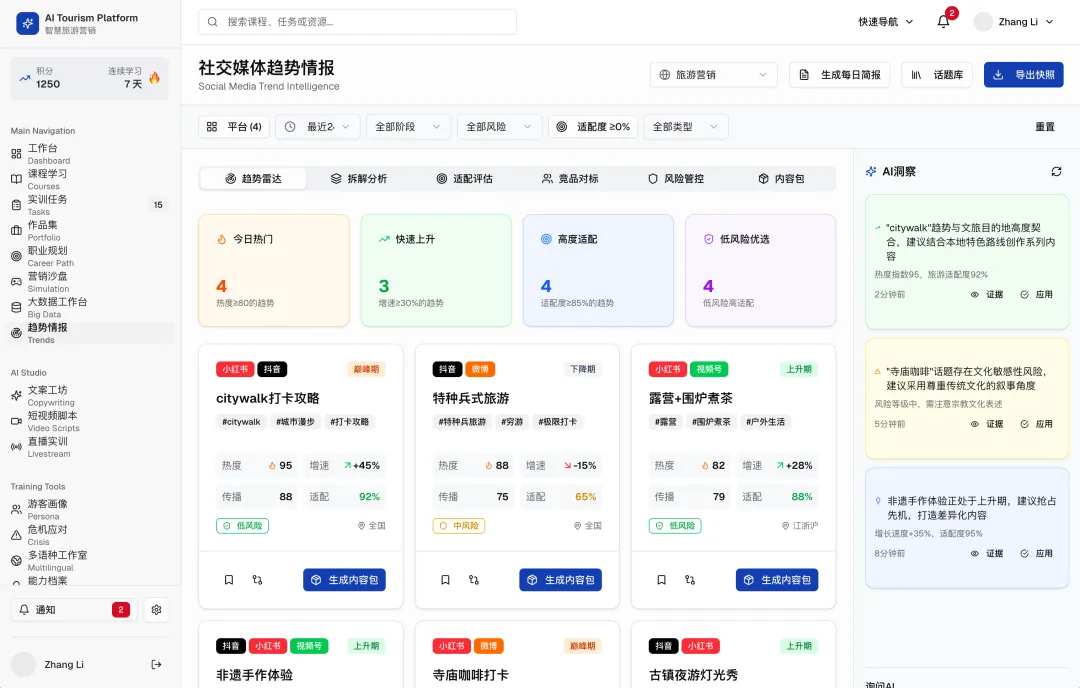Open 实训任务 Tasks in the sidebar
The height and width of the screenshot is (688, 1080).
pyautogui.click(x=88, y=205)
